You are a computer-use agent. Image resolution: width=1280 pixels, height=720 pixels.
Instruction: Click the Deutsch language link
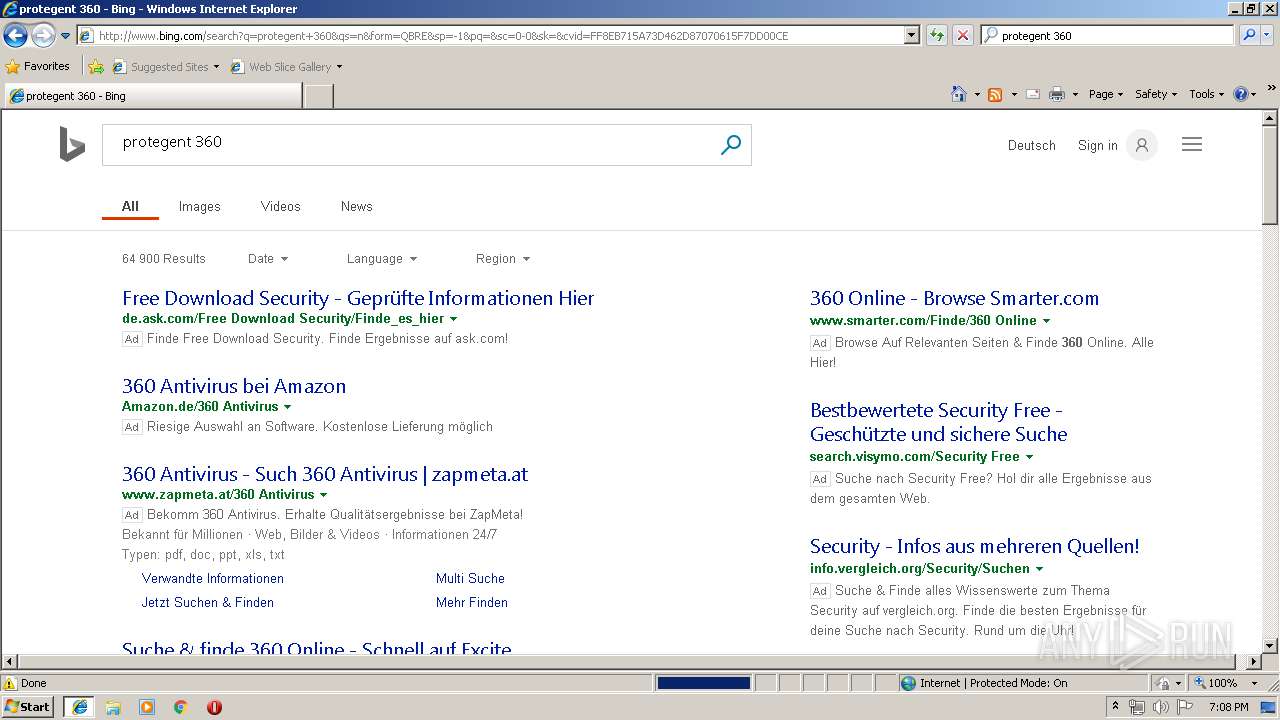1032,146
